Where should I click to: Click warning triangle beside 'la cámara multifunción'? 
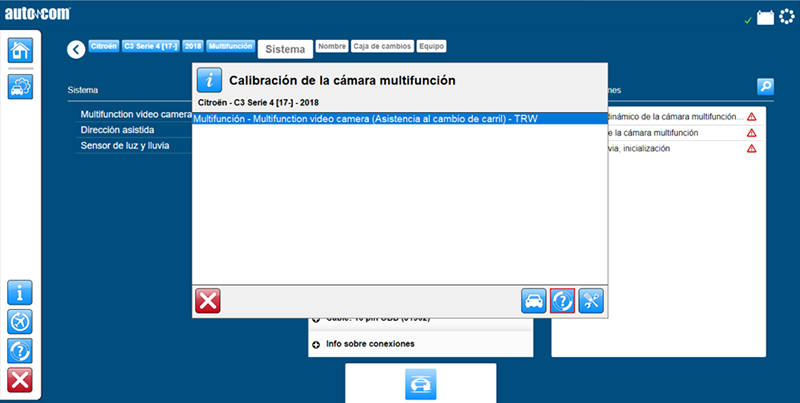click(x=752, y=133)
